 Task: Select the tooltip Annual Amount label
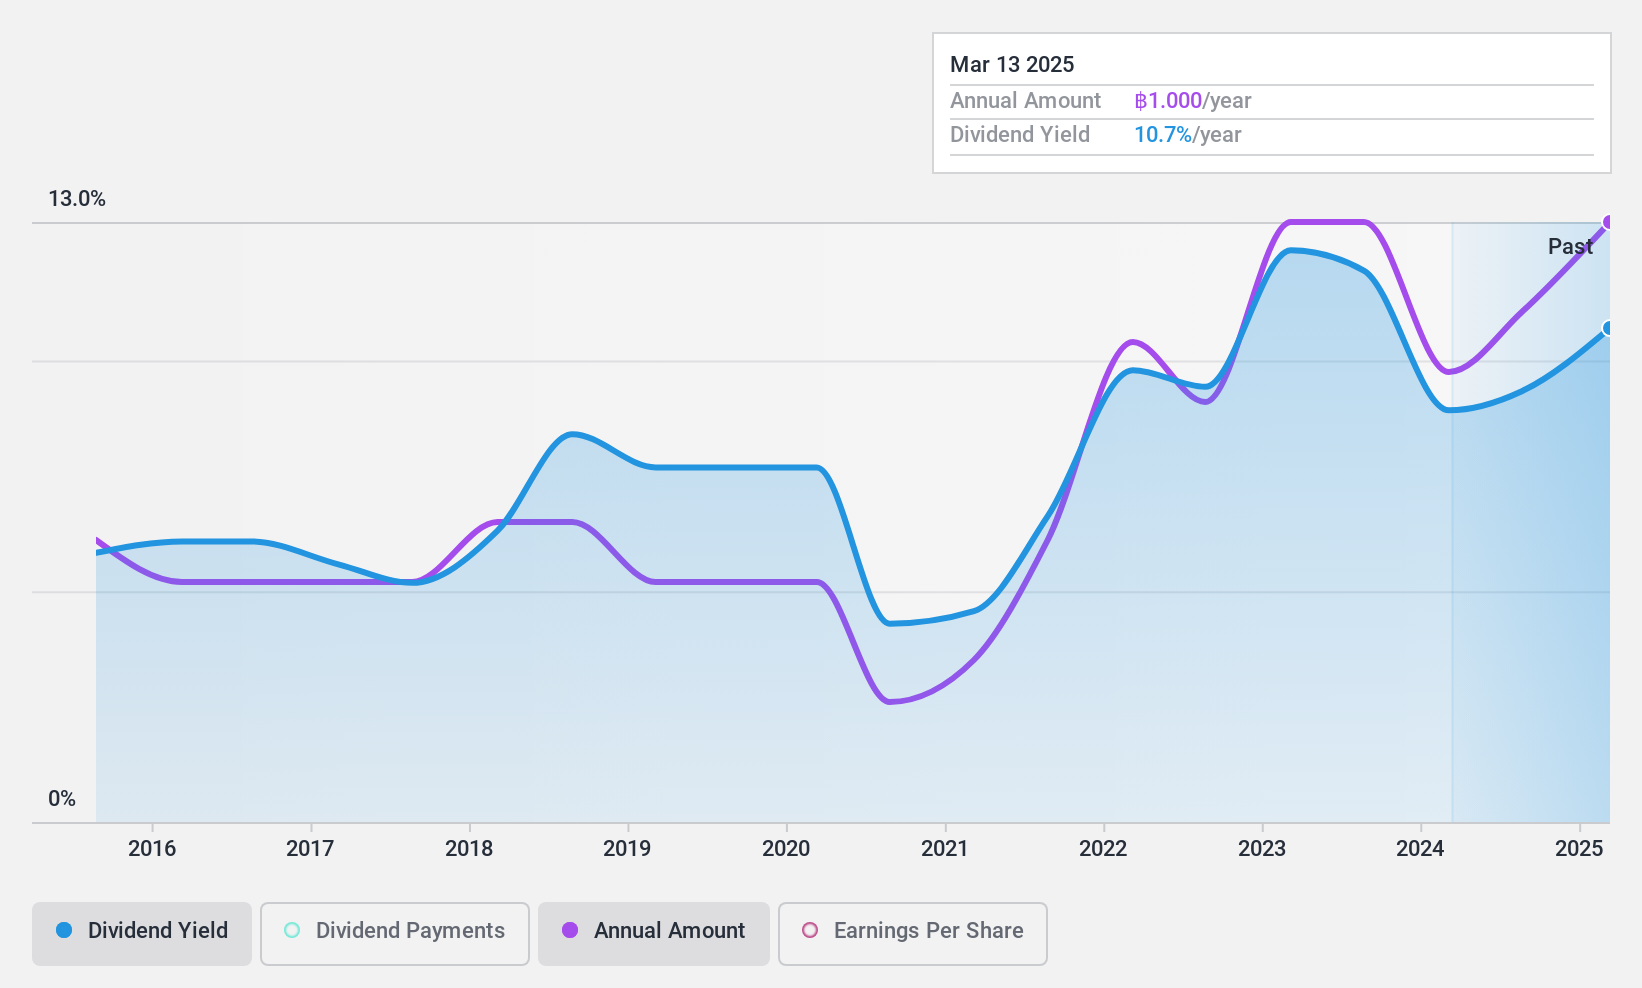(x=1025, y=101)
